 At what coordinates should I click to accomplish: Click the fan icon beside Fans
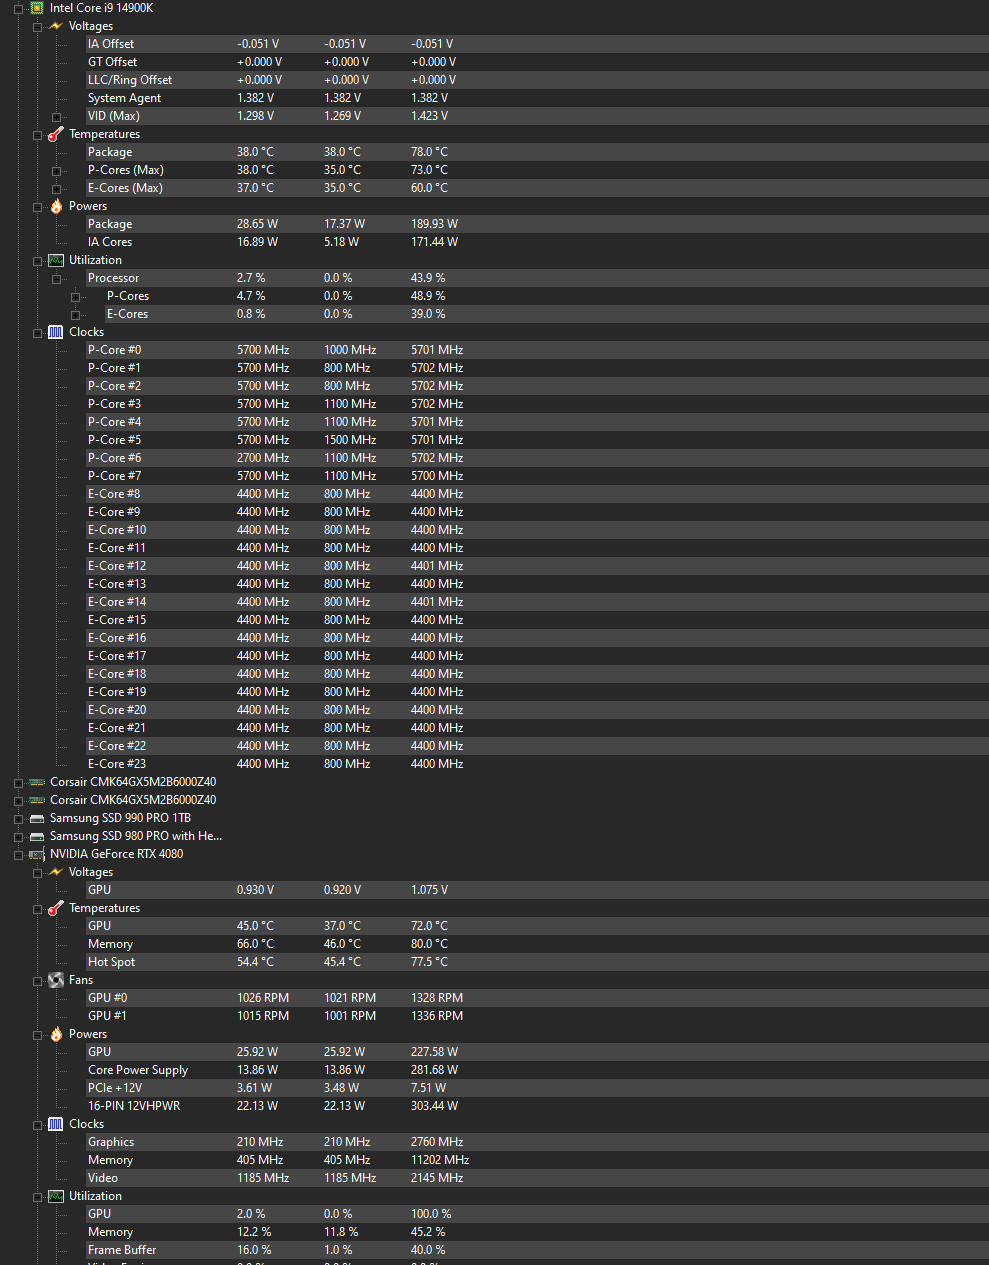tap(56, 980)
